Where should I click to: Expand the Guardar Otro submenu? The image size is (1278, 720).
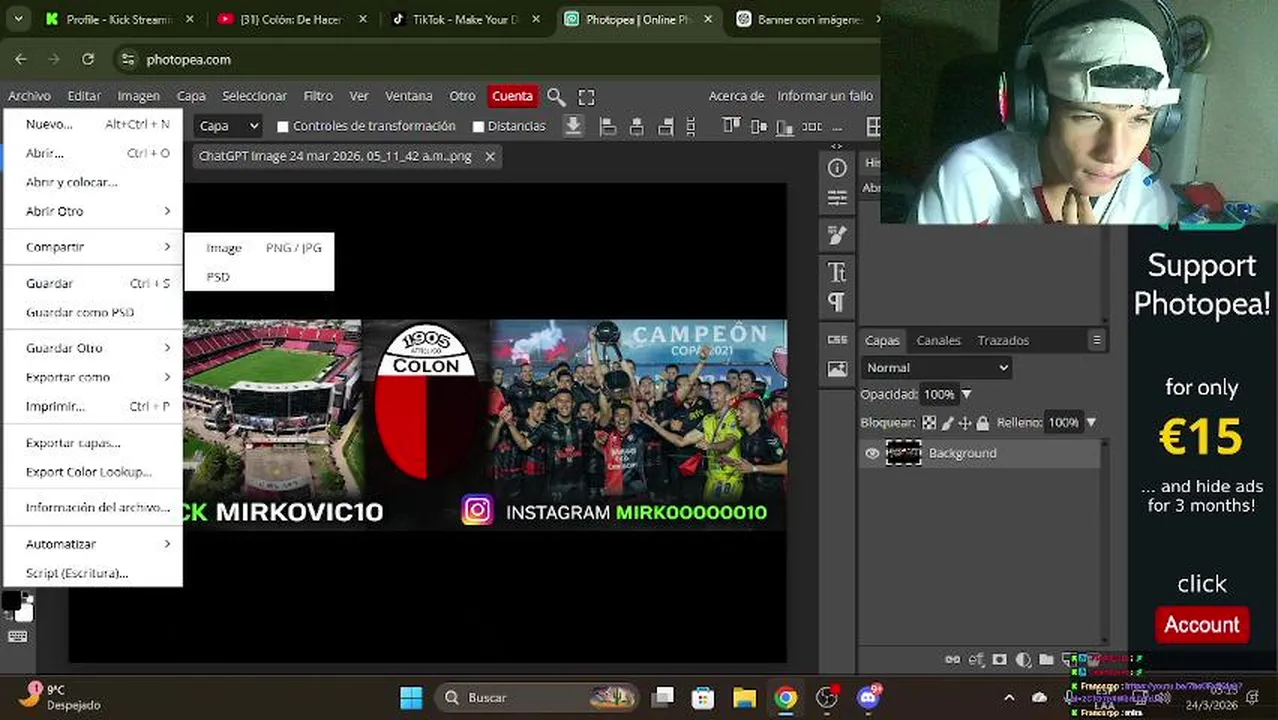click(93, 348)
